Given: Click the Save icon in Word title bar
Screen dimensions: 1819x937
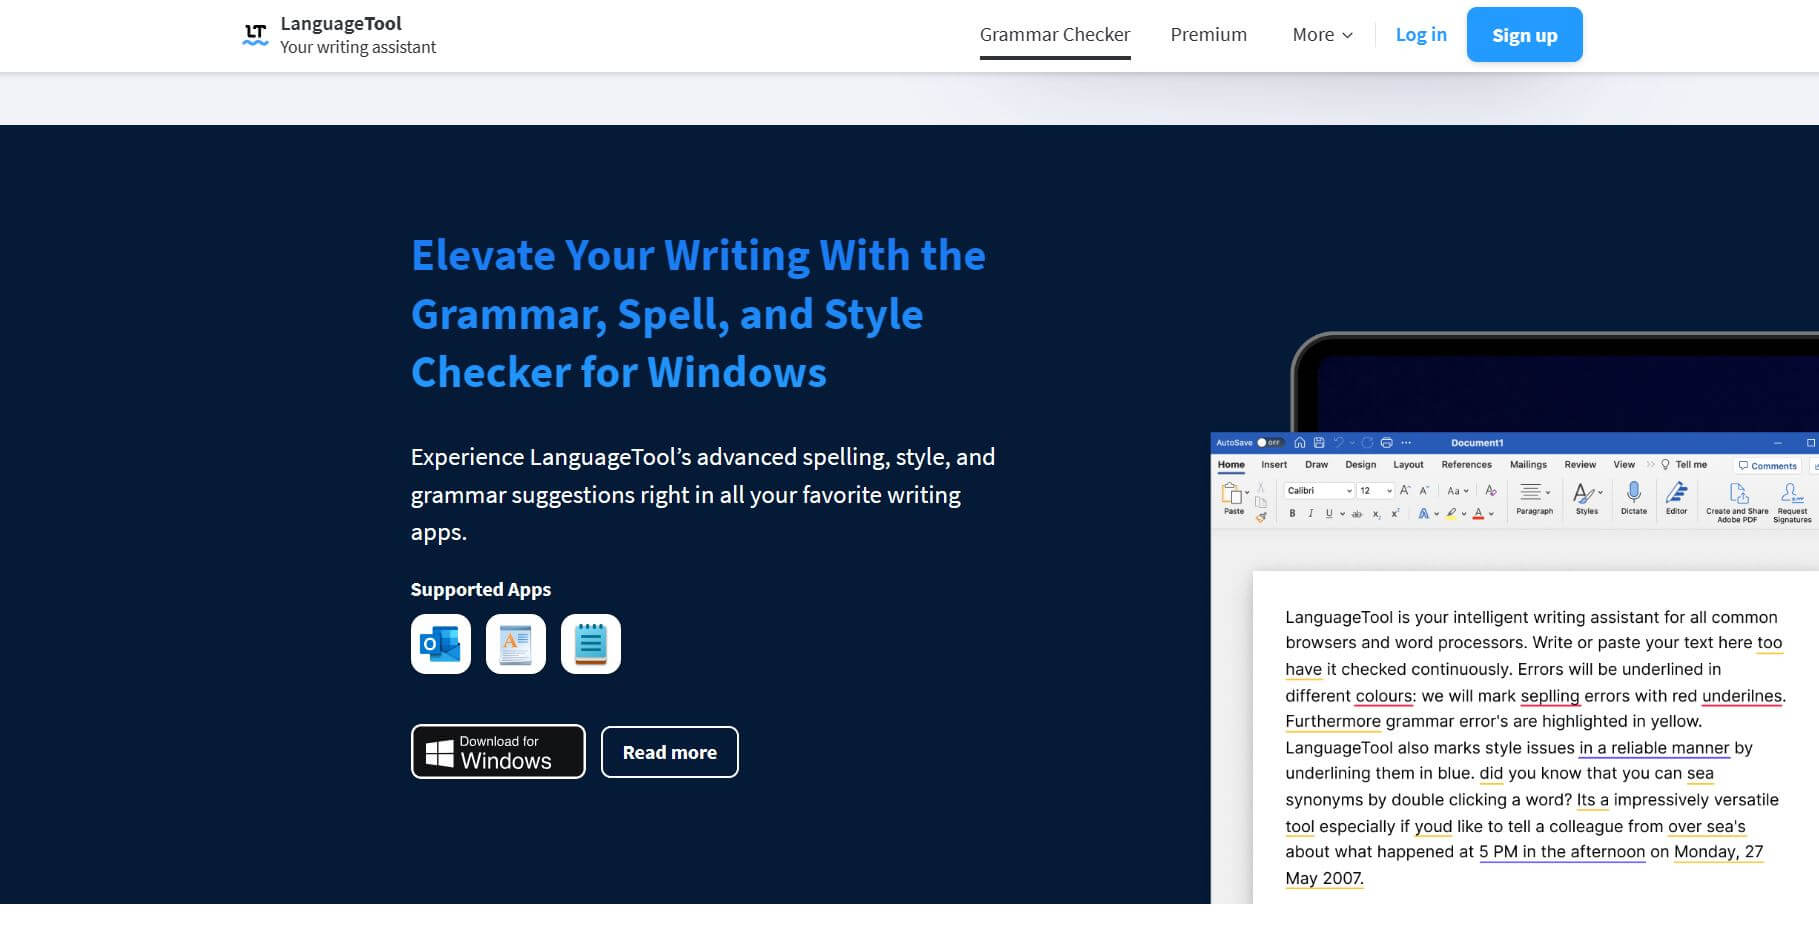Looking at the screenshot, I should tap(1319, 443).
